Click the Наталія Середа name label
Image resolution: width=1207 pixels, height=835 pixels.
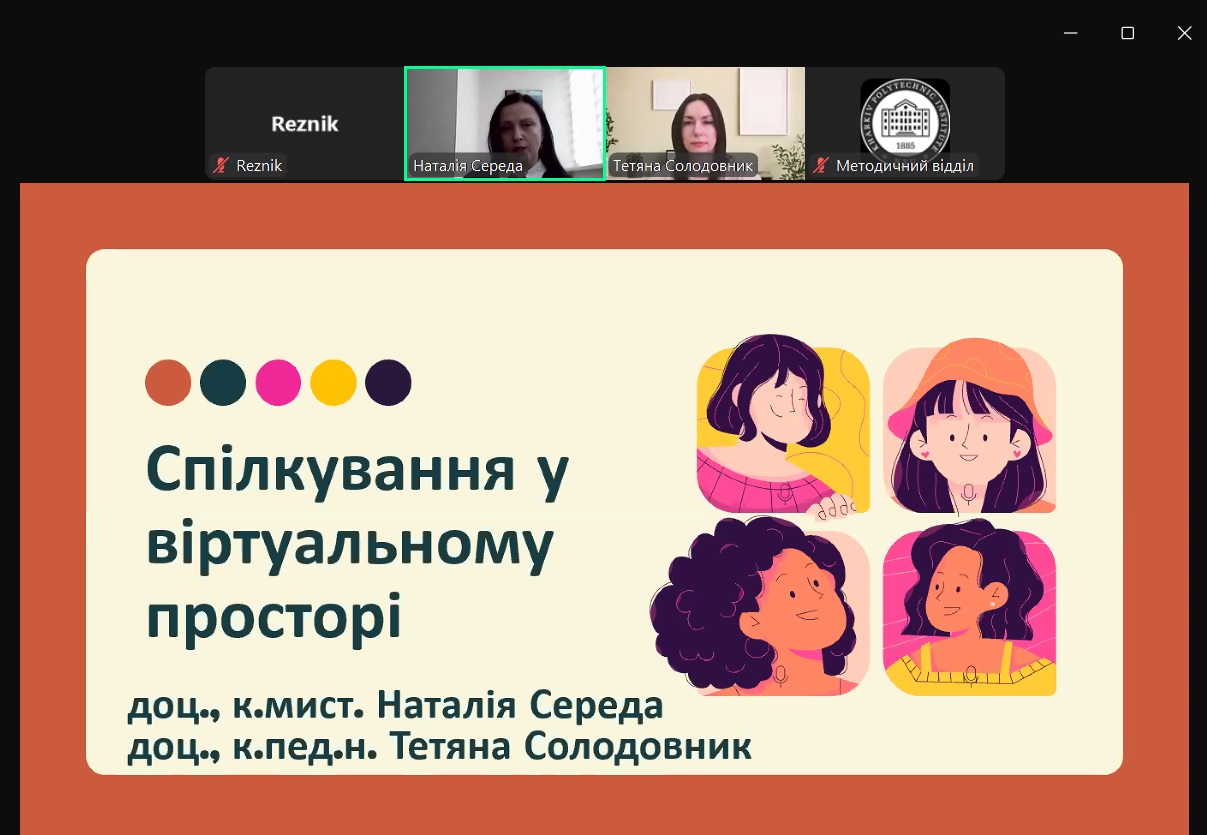tap(468, 166)
